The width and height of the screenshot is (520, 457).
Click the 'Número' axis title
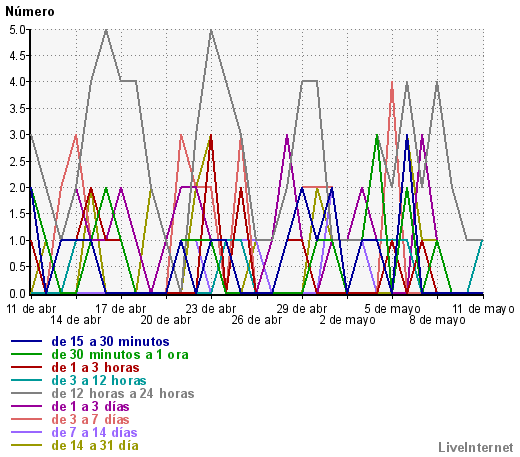coord(30,12)
